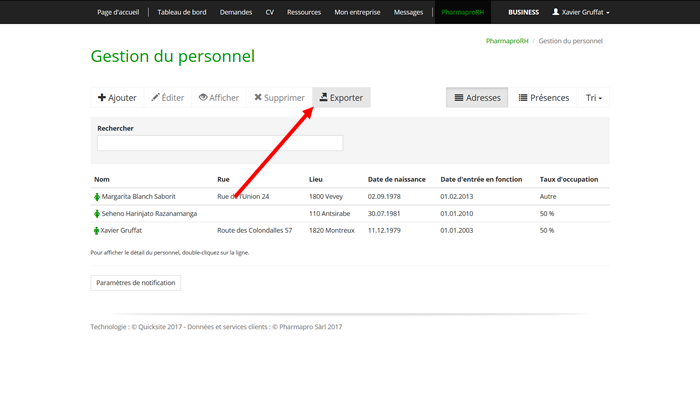Click the Lieu column header
700x394 pixels.
tap(316, 179)
